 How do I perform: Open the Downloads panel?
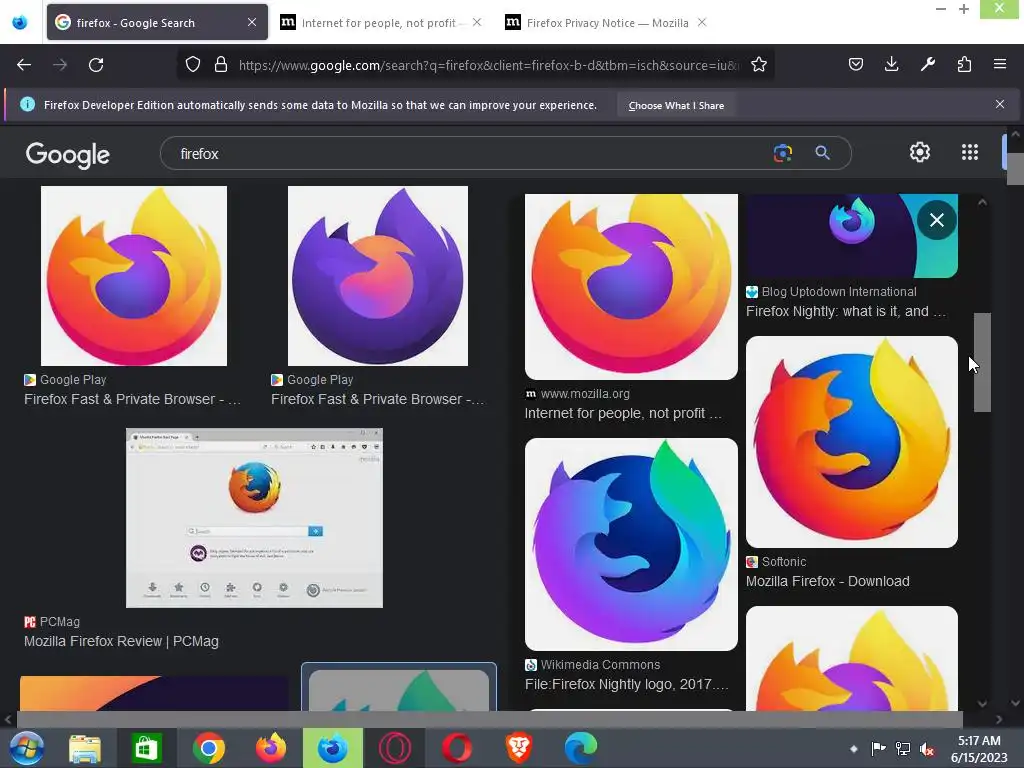(x=891, y=64)
